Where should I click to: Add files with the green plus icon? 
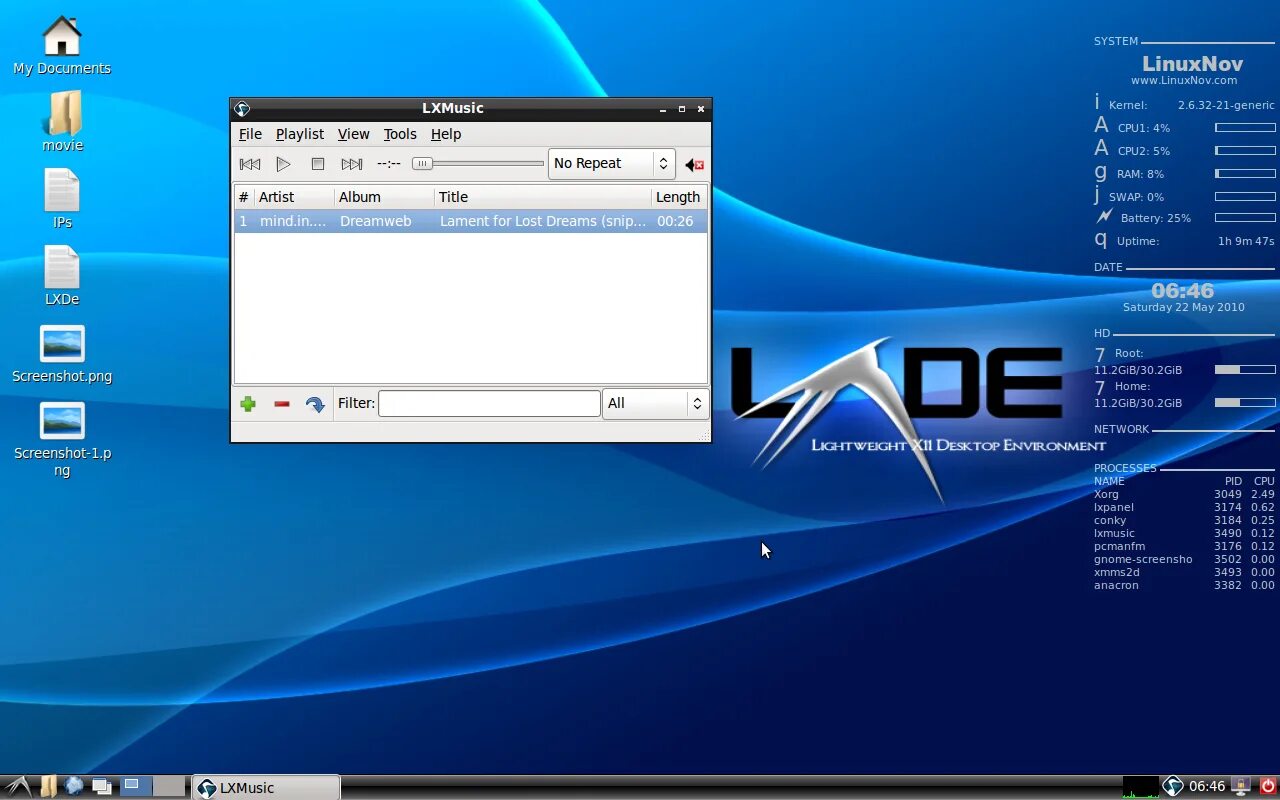click(248, 404)
